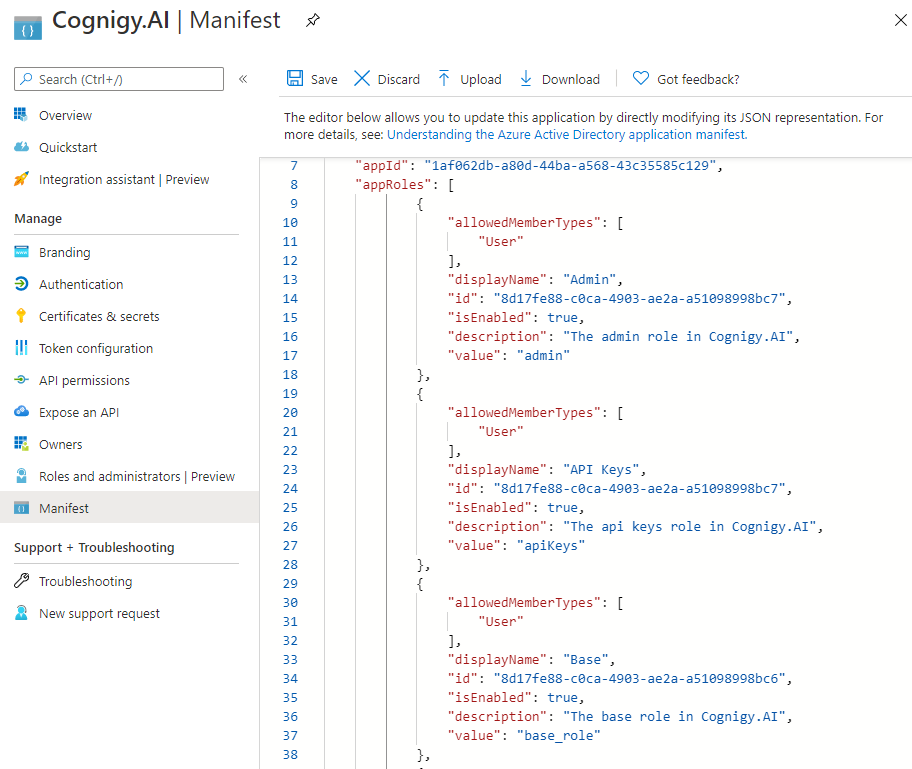
Task: Pin the Manifest blade with pin icon
Action: pos(313,20)
